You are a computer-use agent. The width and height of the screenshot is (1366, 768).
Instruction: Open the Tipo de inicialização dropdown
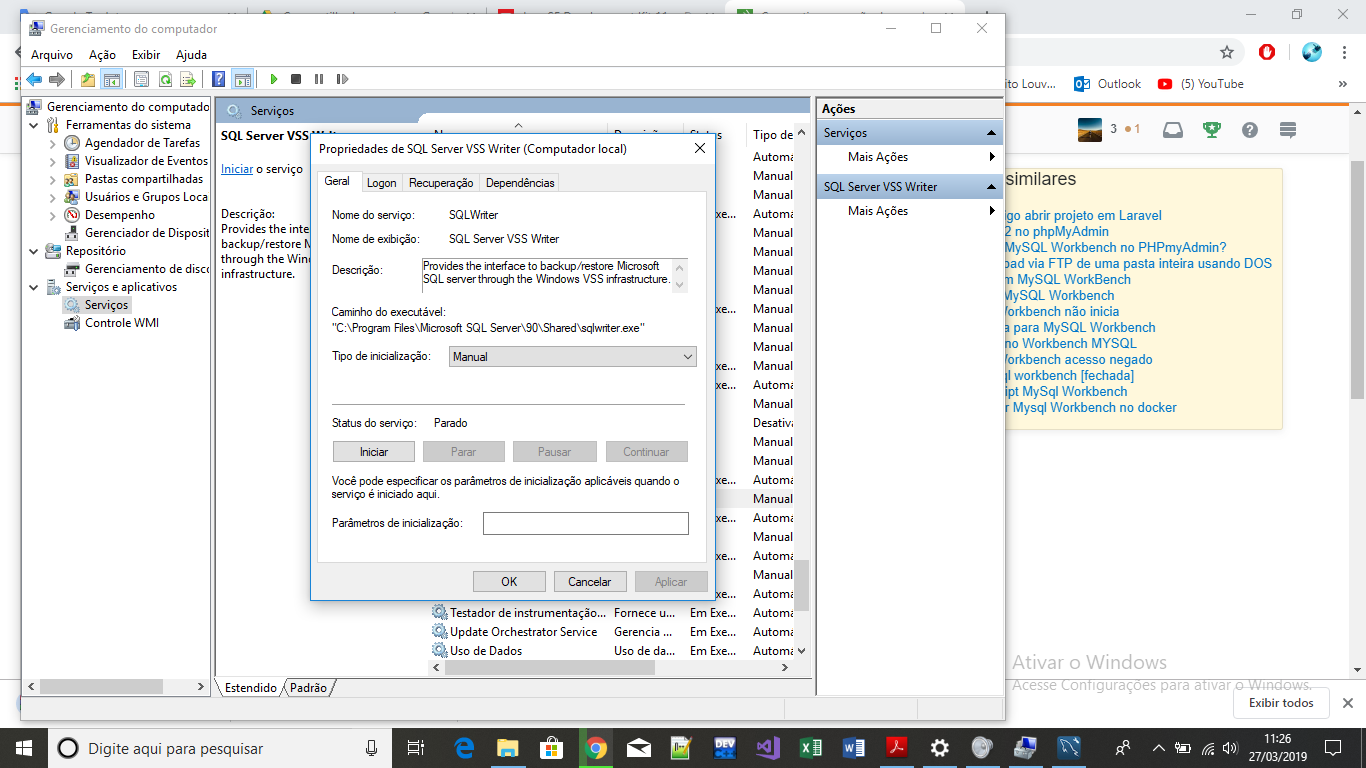click(x=572, y=356)
